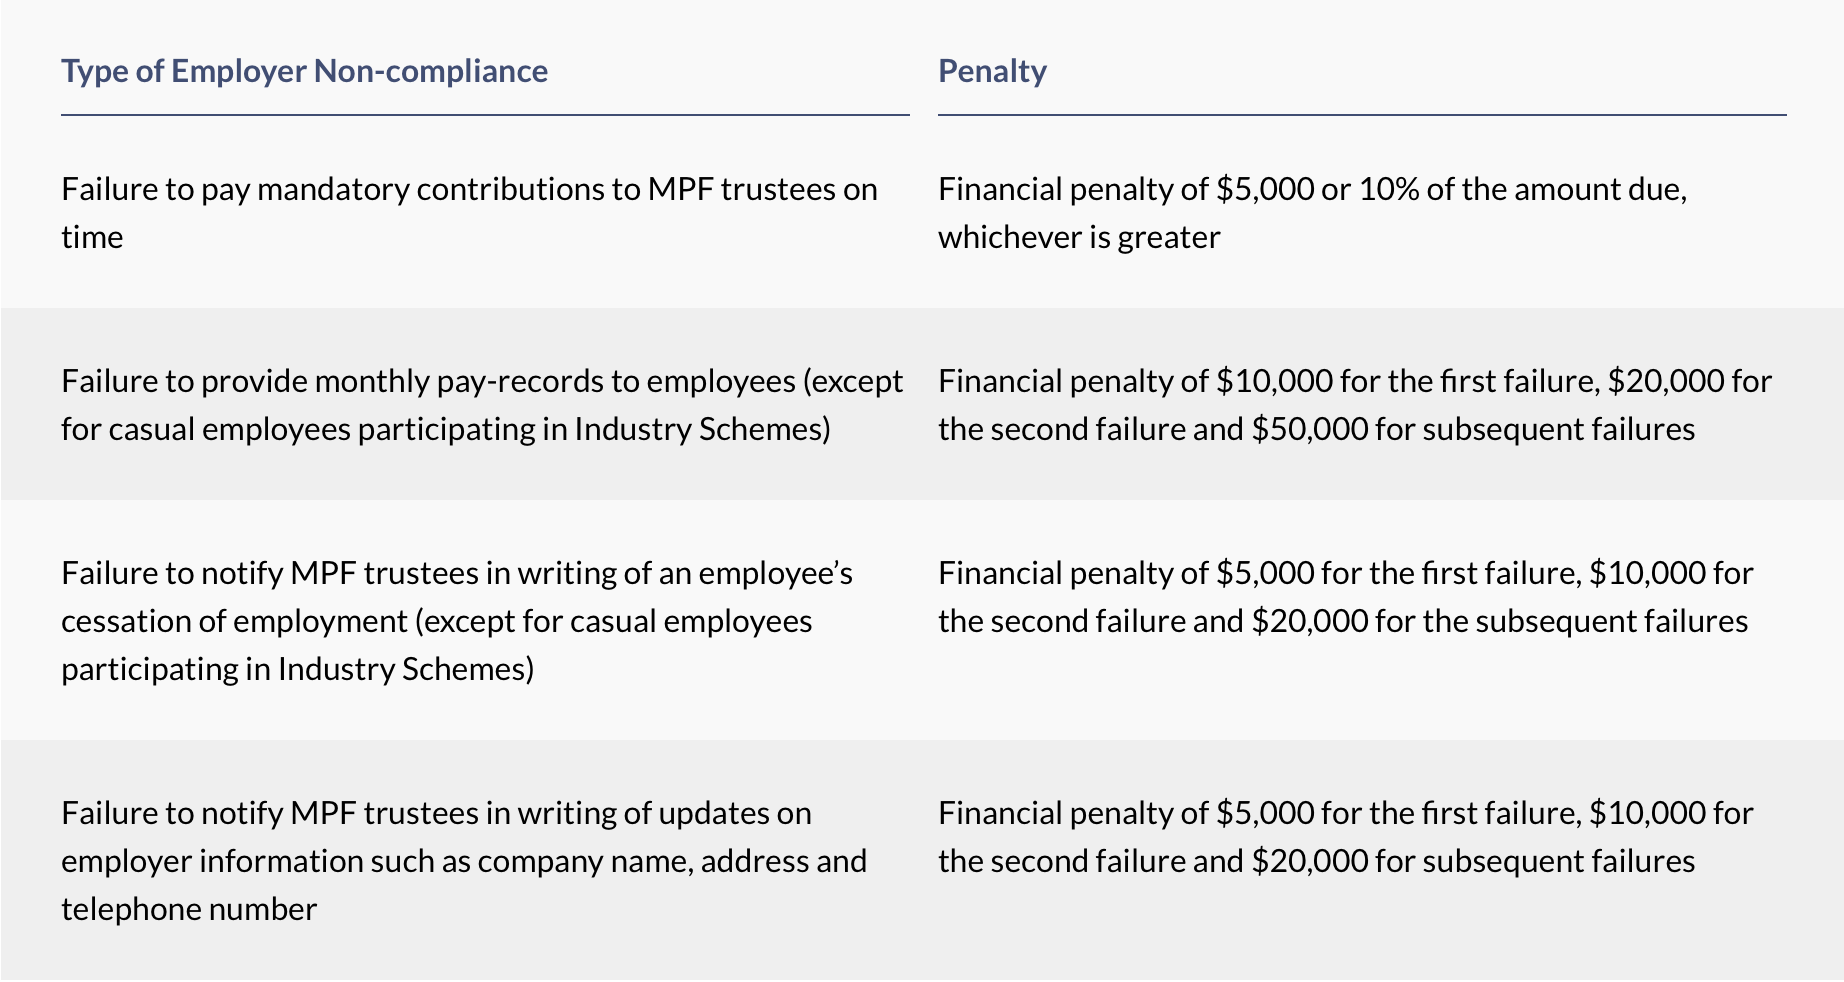This screenshot has width=1844, height=982.
Task: Click the "Penalty" column header
Action: click(992, 71)
